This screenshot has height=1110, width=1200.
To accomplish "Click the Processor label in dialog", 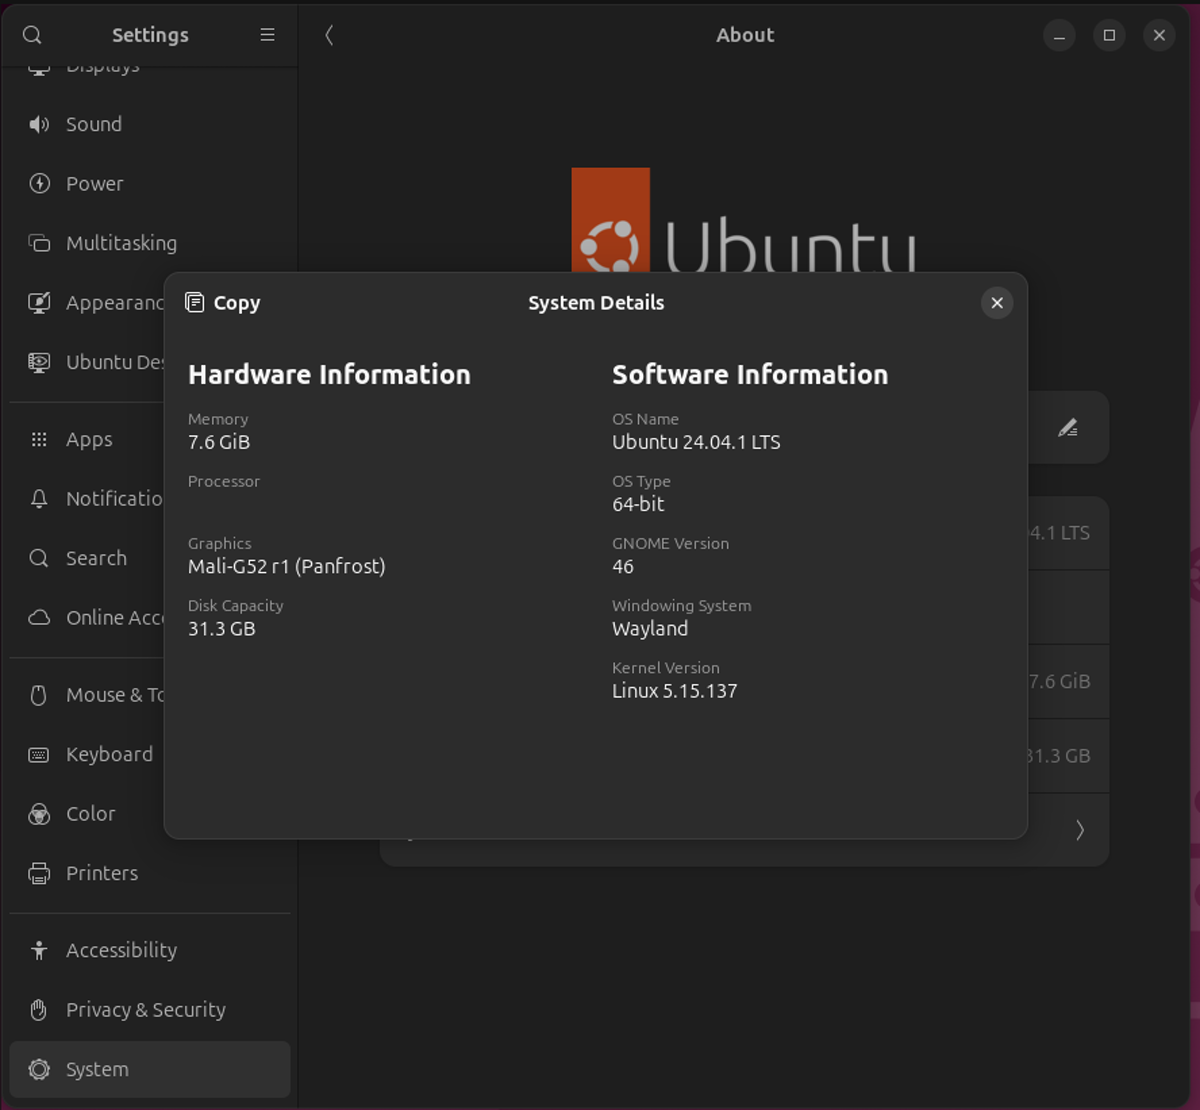I will pos(224,481).
